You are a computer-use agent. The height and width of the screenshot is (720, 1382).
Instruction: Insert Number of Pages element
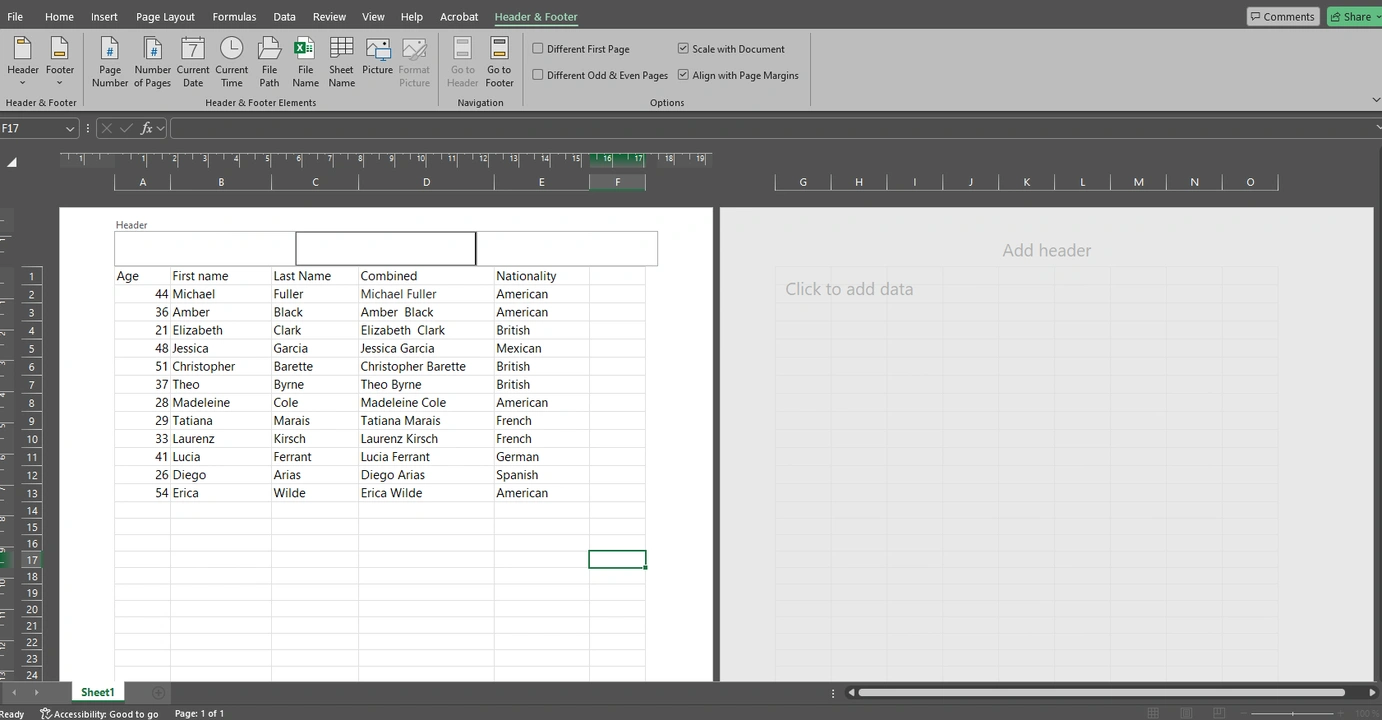pos(152,62)
